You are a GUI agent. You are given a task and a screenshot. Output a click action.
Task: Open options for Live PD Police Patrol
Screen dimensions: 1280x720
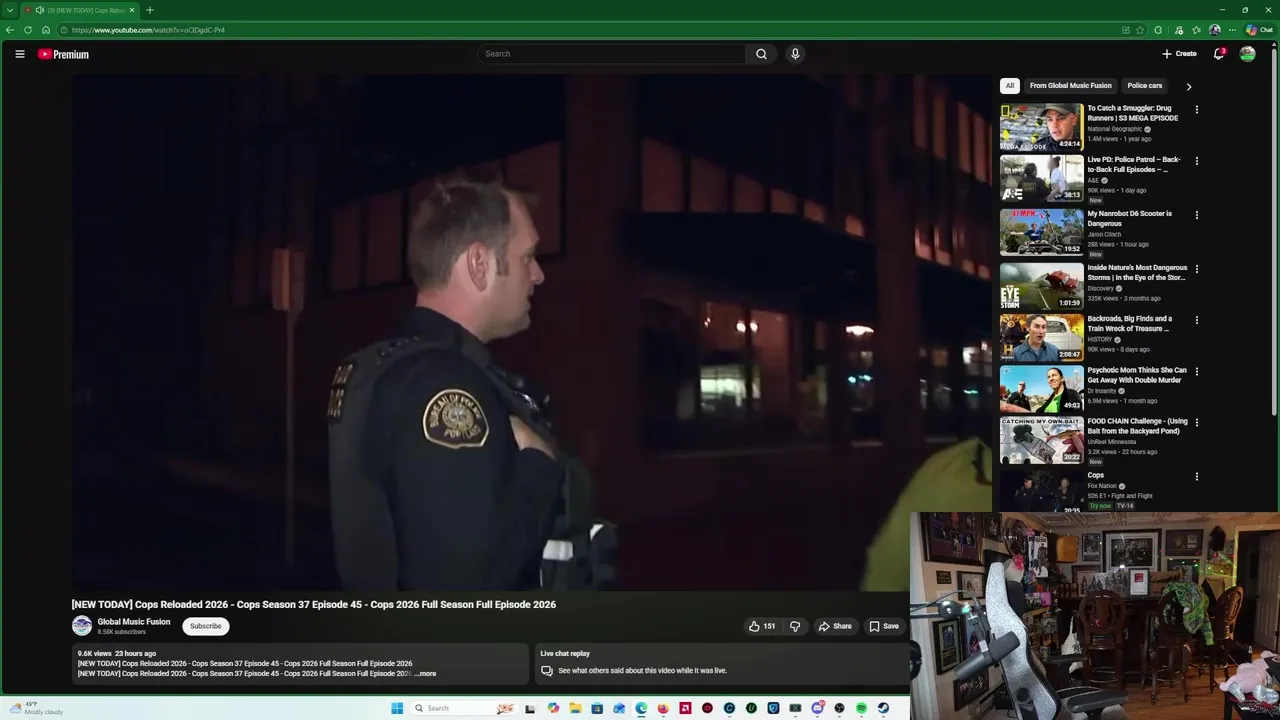1196,161
